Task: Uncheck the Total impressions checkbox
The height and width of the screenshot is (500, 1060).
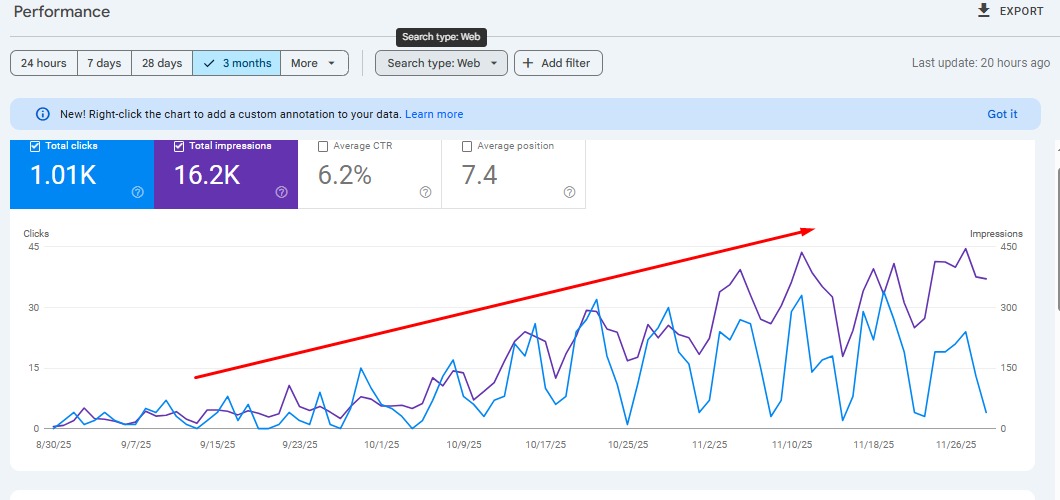Action: (180, 146)
